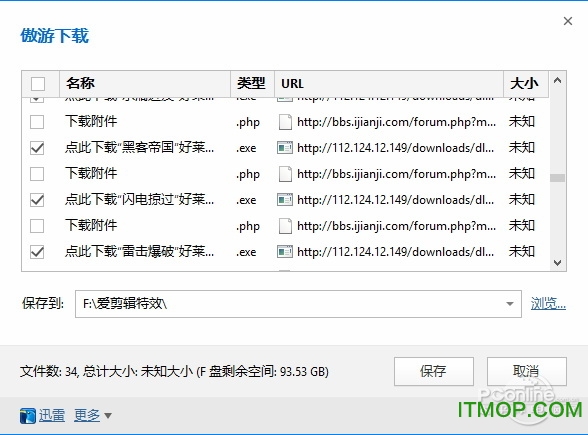Click the scroll down arrow of file list
Screen dimensions: 588x435
coord(557,263)
